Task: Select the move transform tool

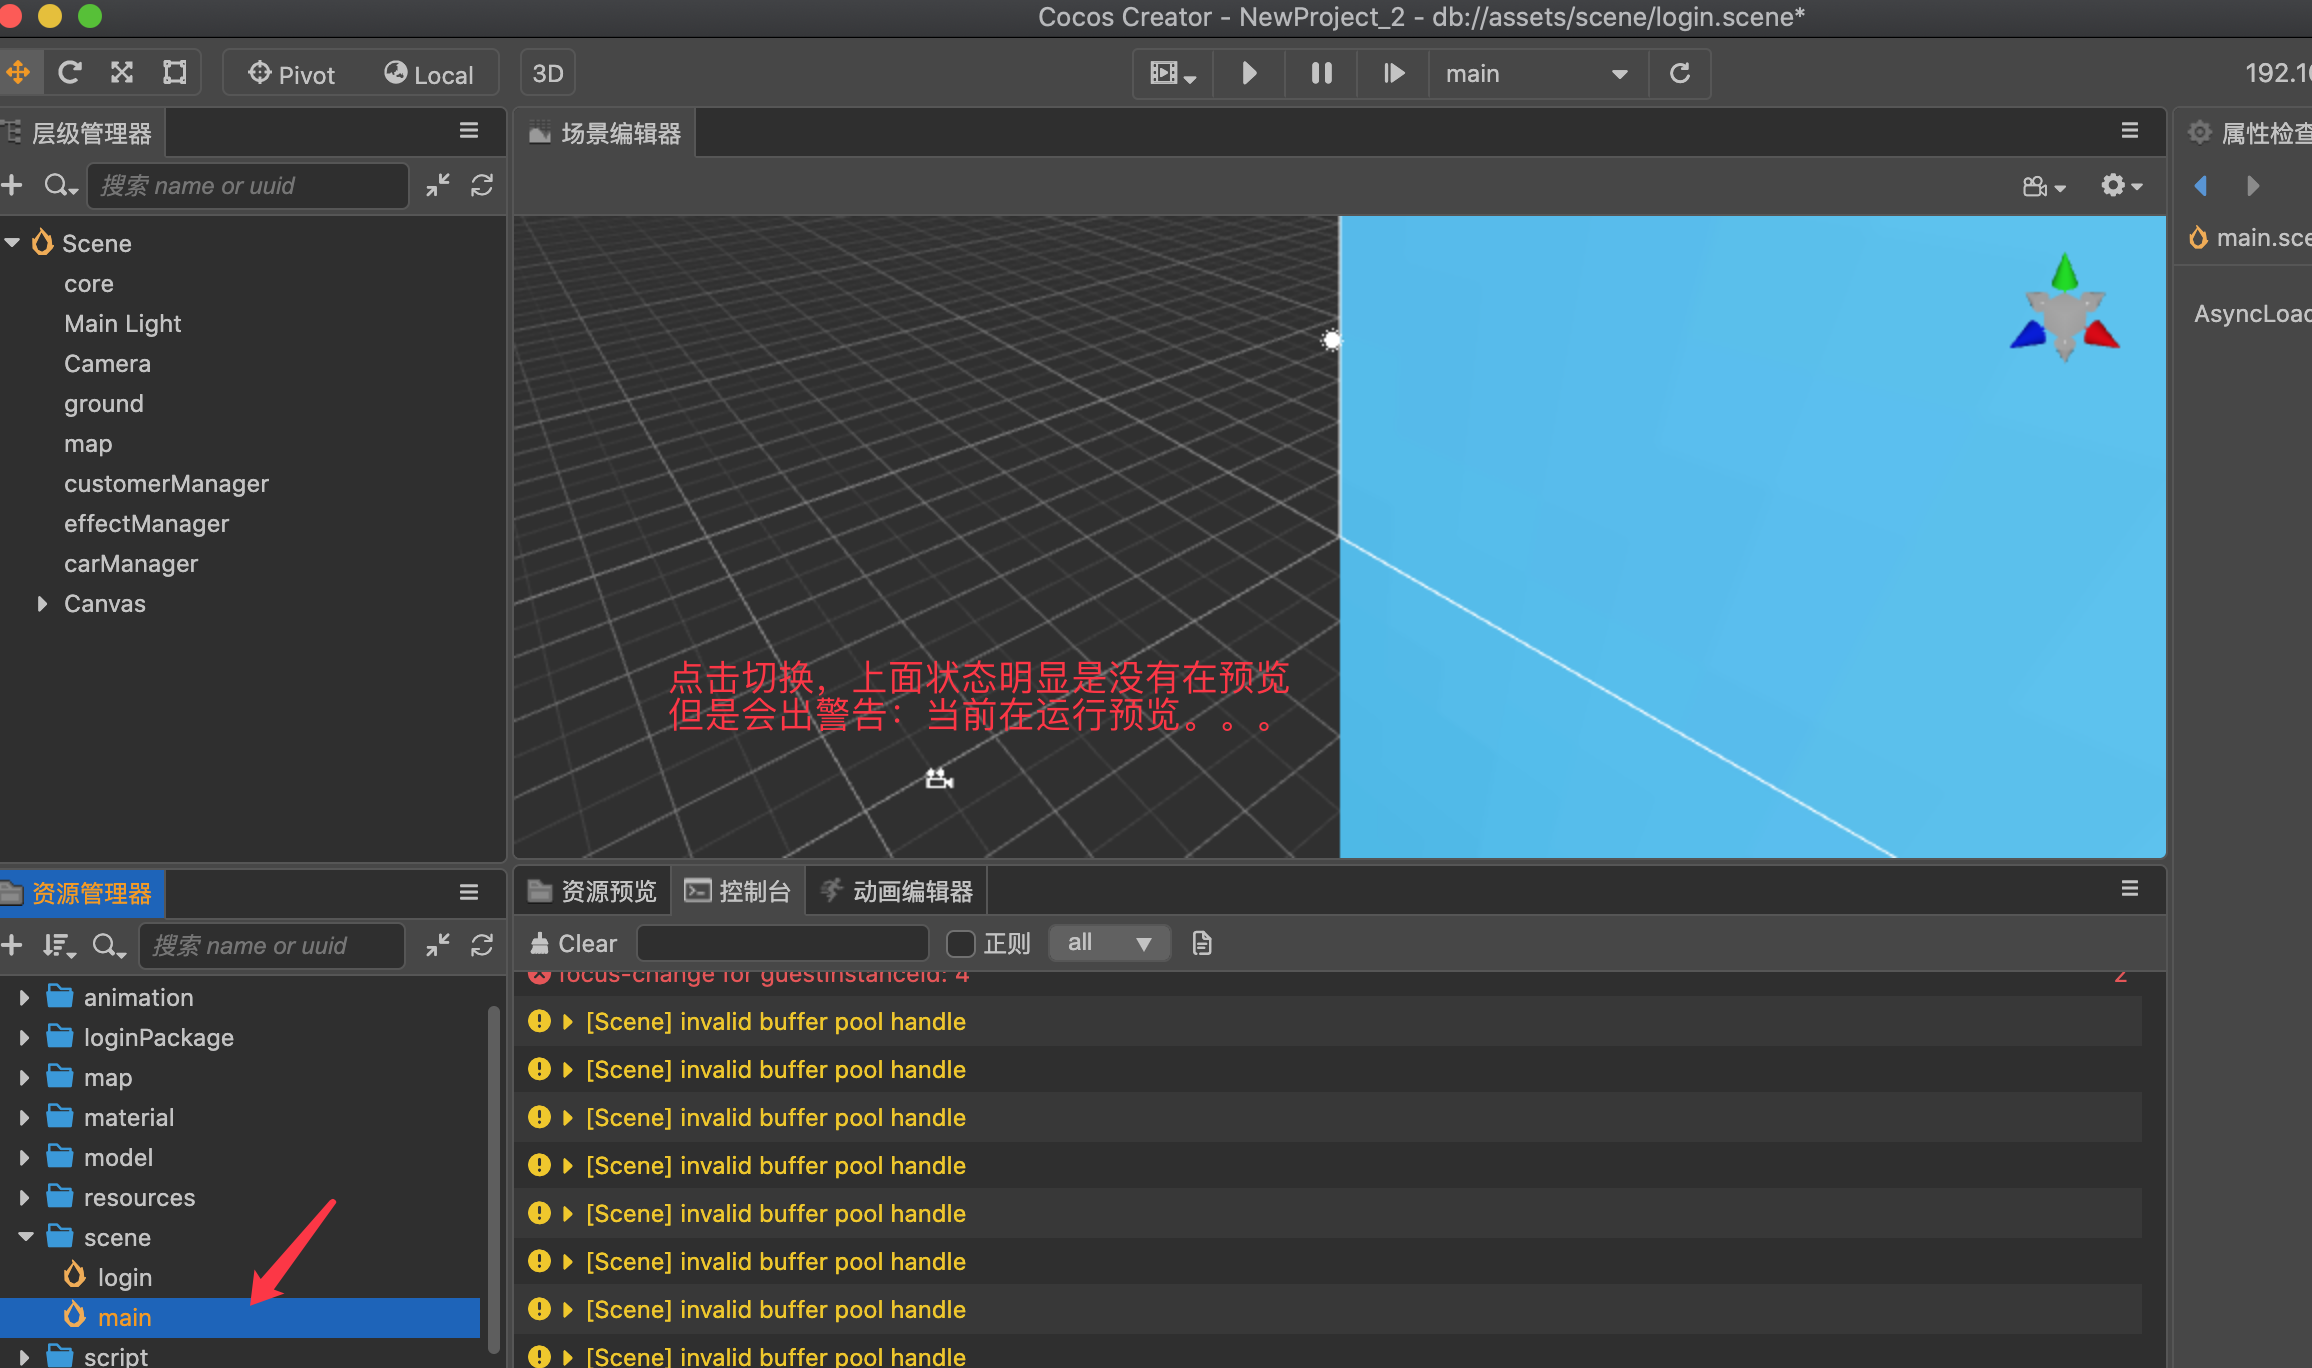Action: tap(18, 73)
